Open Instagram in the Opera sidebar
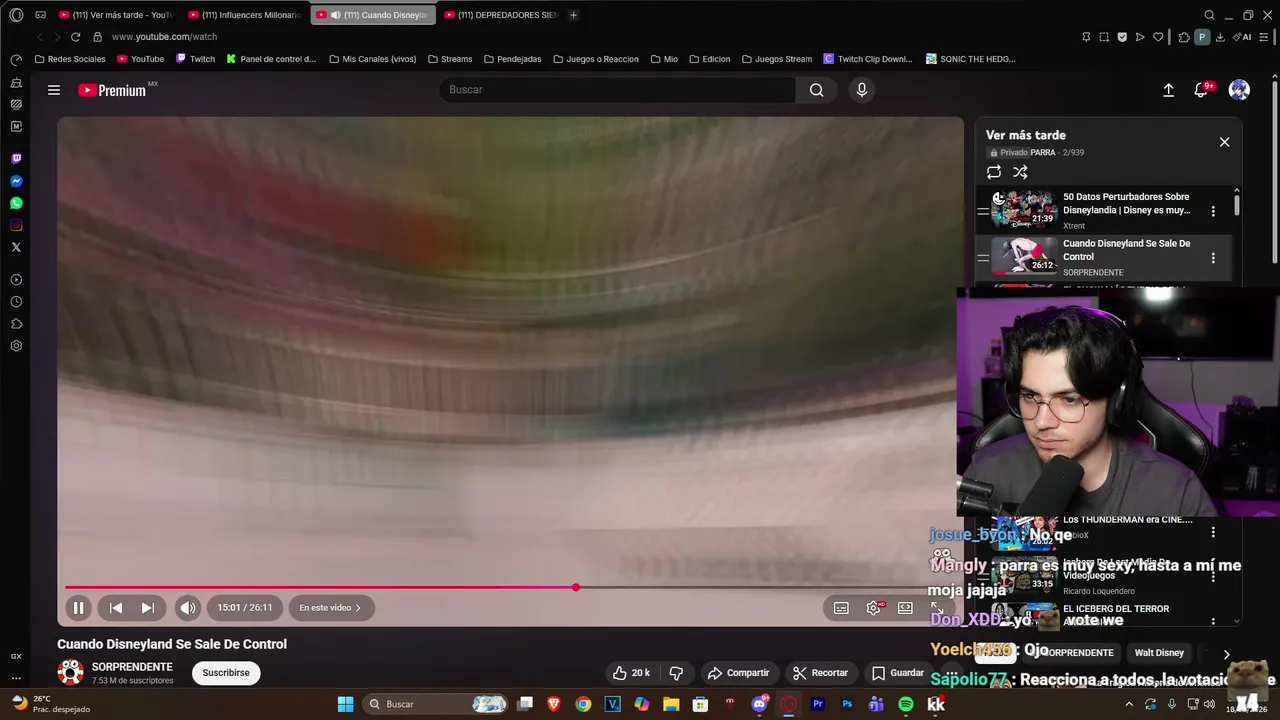The image size is (1280, 720). (16, 225)
